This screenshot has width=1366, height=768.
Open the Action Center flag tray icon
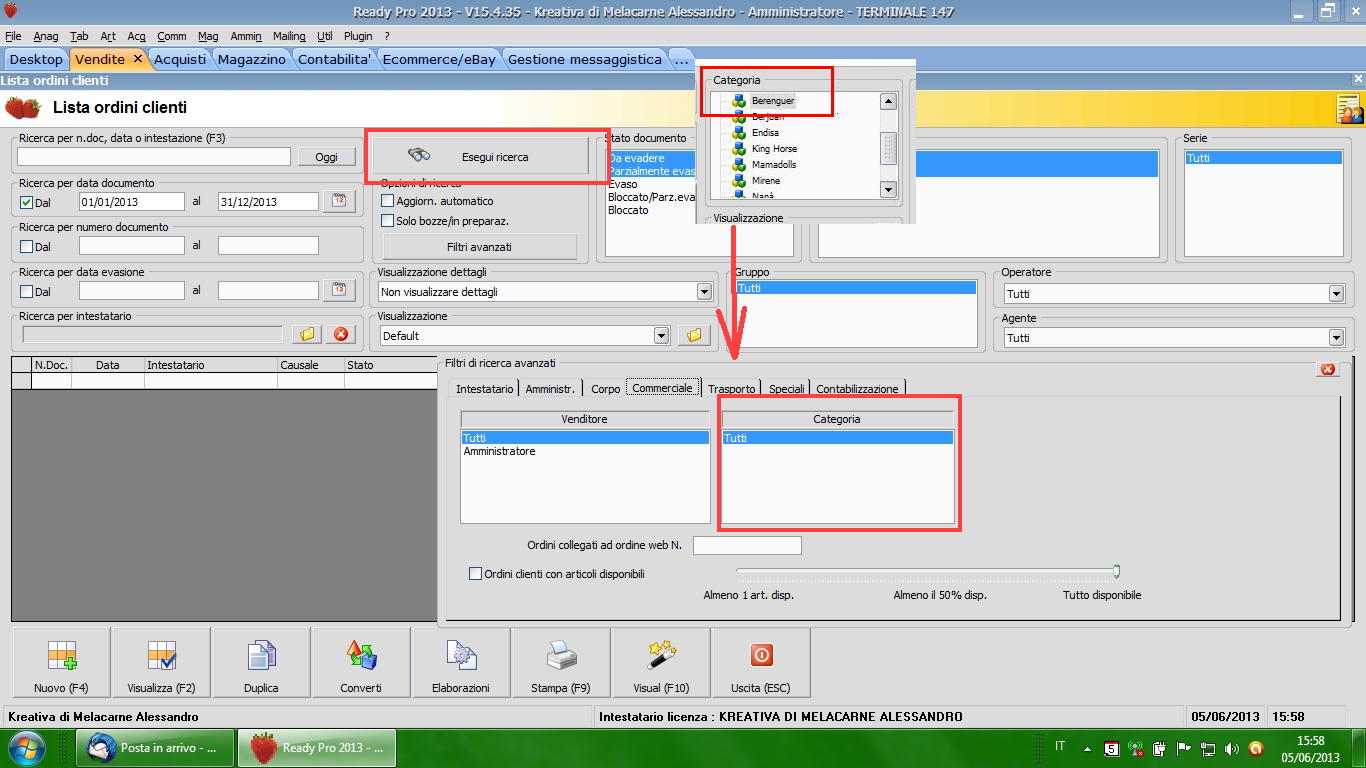click(1183, 748)
